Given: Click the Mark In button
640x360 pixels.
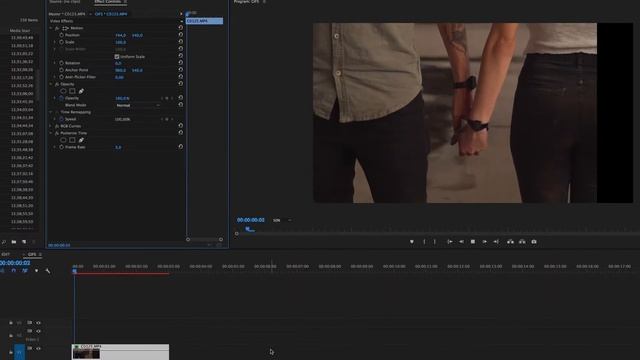Looking at the screenshot, I should [x=424, y=242].
